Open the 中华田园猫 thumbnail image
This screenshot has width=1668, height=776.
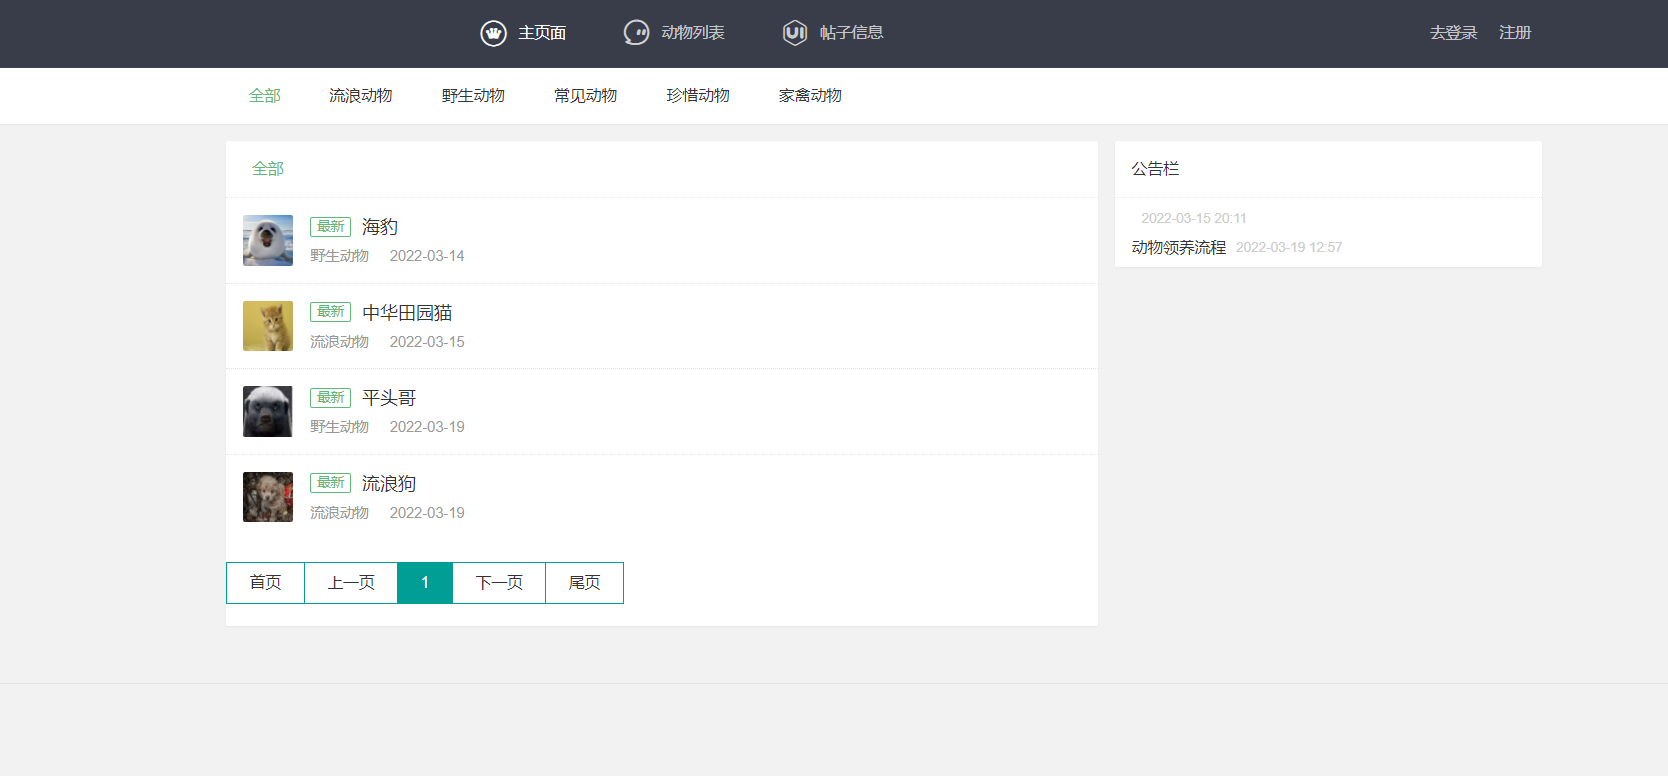coord(268,326)
